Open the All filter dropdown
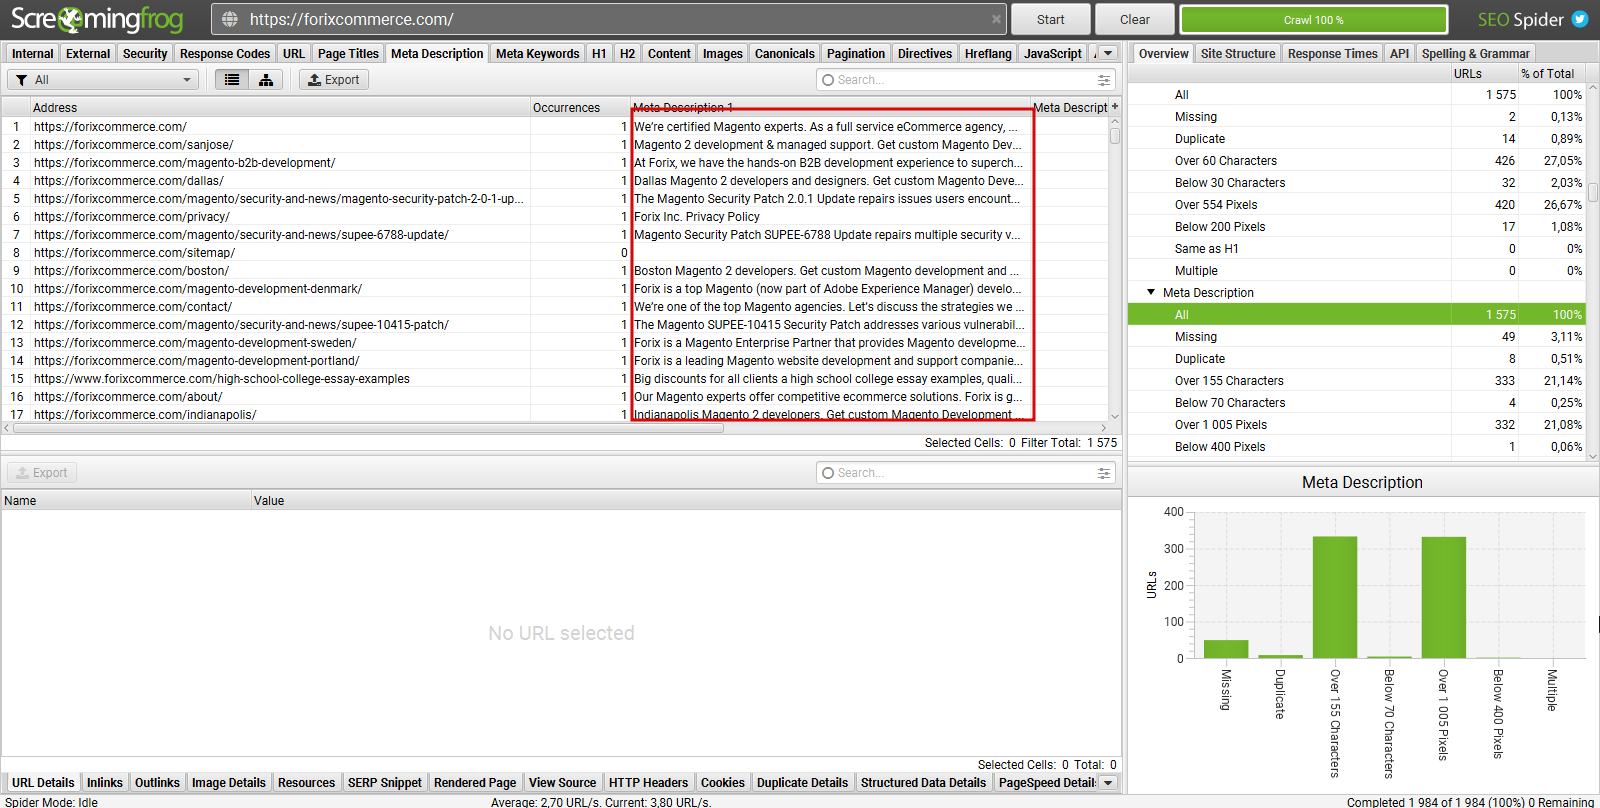 (104, 80)
